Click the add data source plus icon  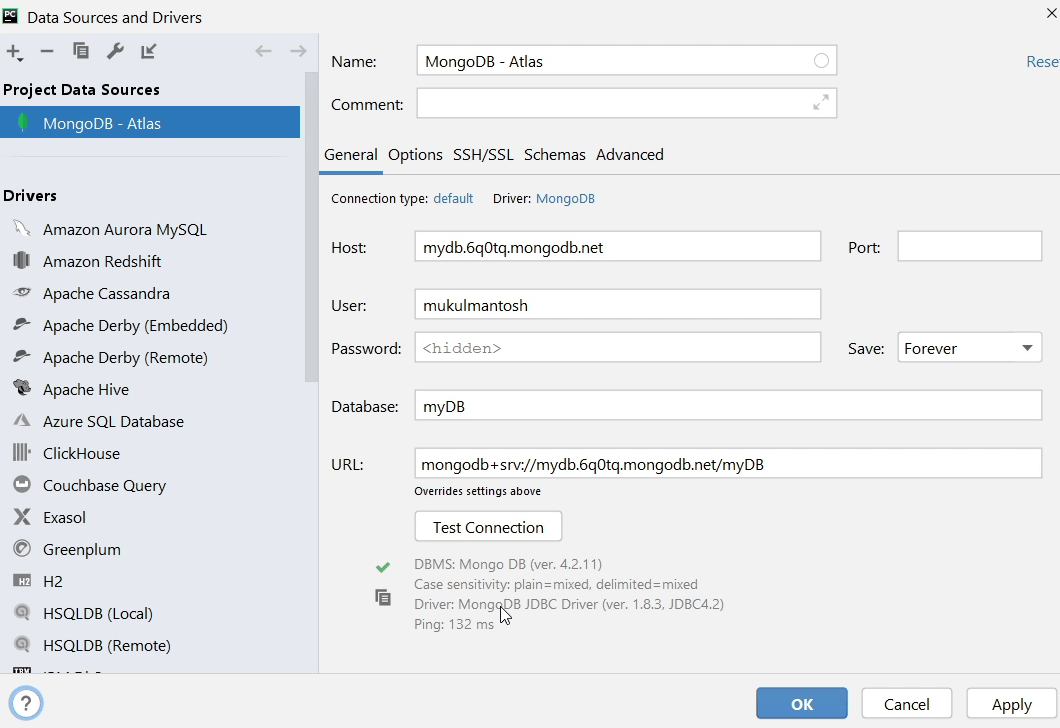[13, 51]
